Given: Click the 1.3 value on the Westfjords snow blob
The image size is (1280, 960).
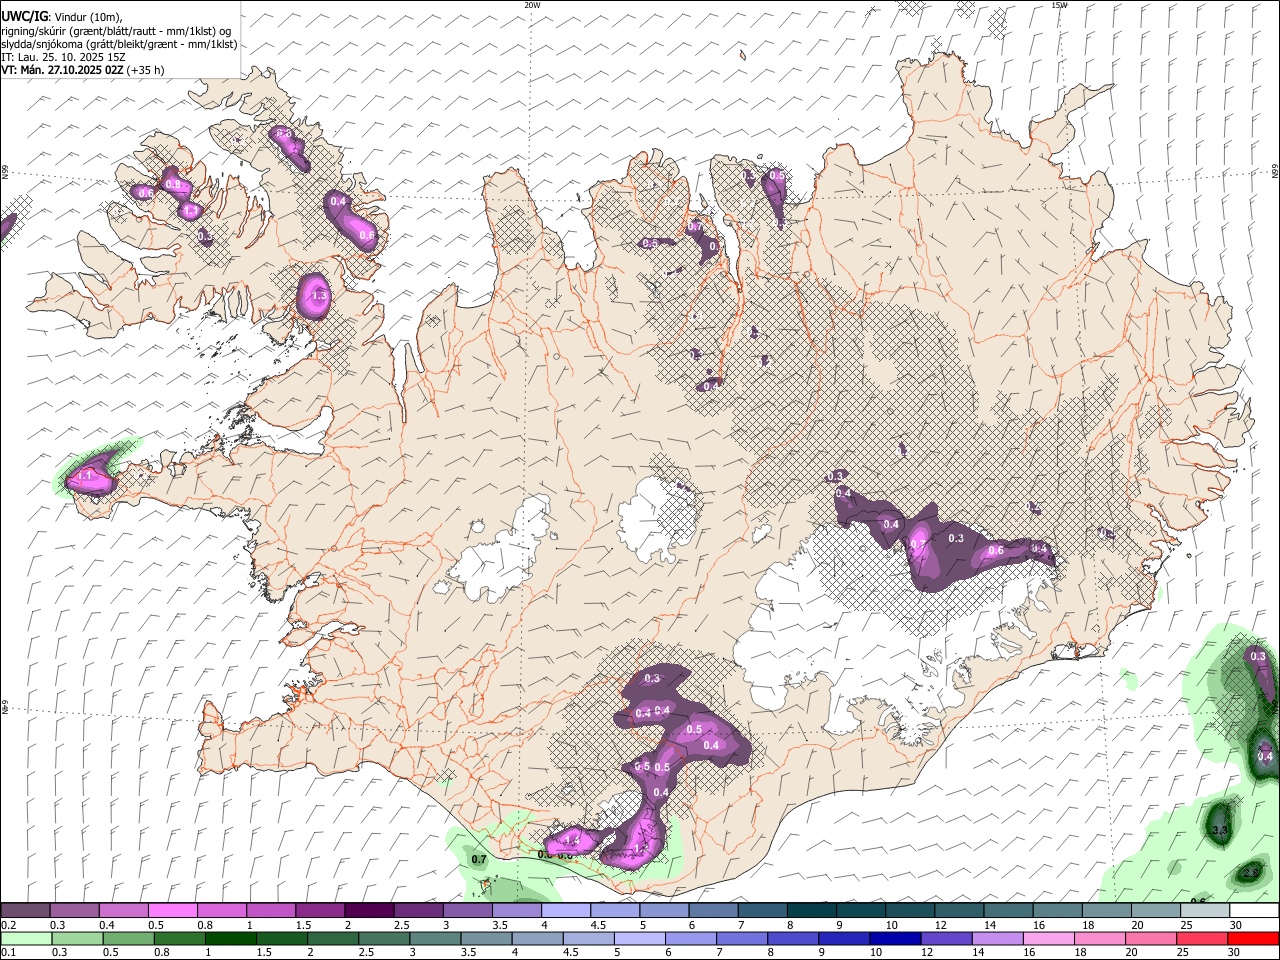Looking at the screenshot, I should [320, 296].
